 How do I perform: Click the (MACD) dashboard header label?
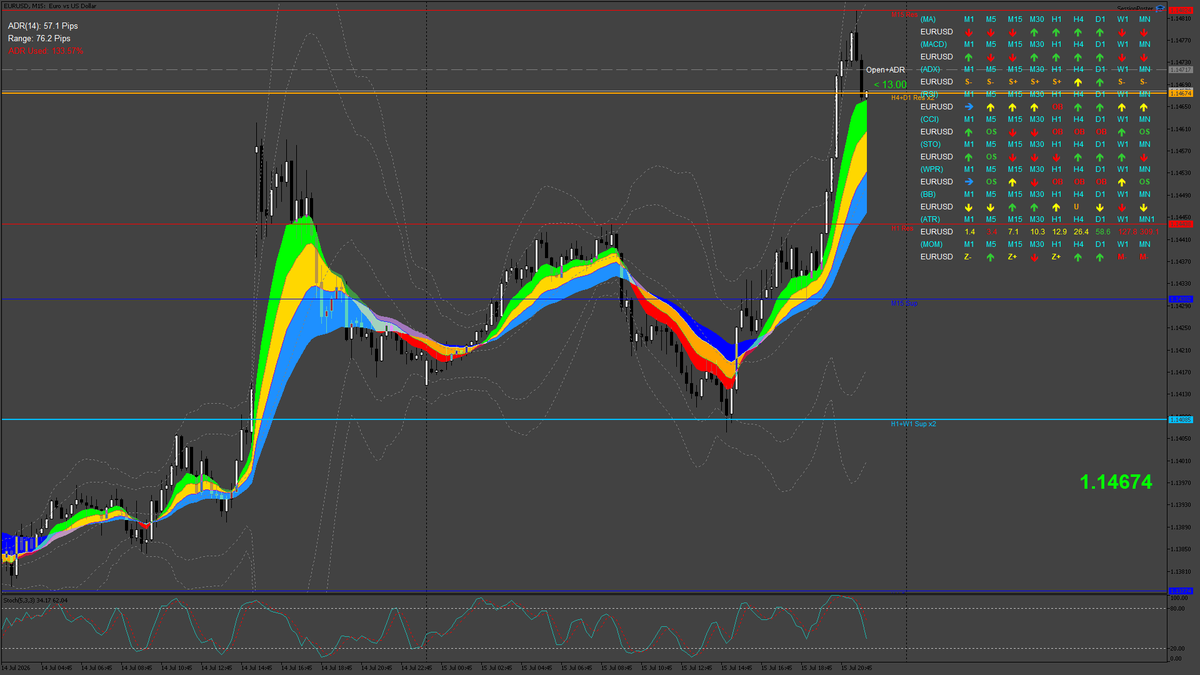pos(934,44)
